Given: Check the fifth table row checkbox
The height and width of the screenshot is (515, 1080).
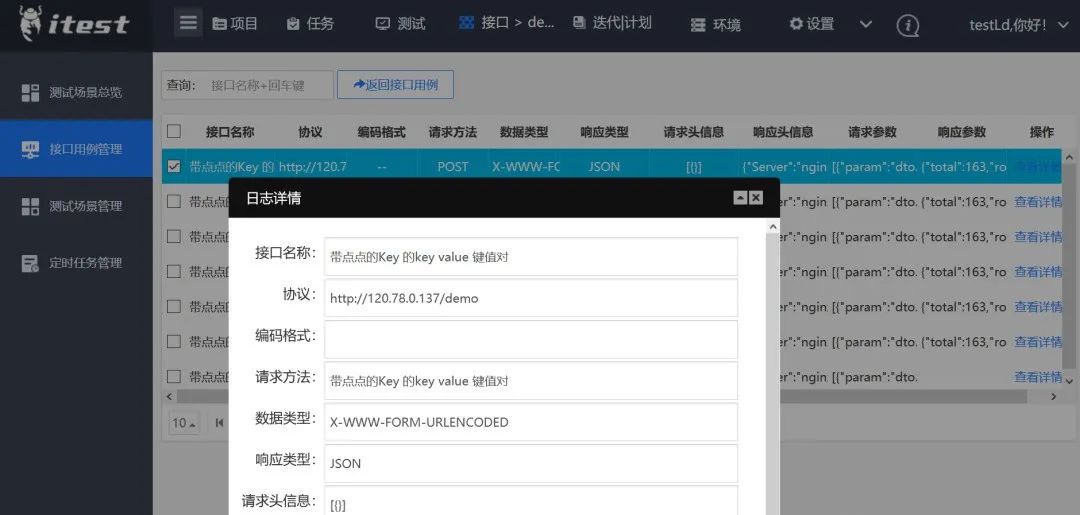Looking at the screenshot, I should coord(174,306).
